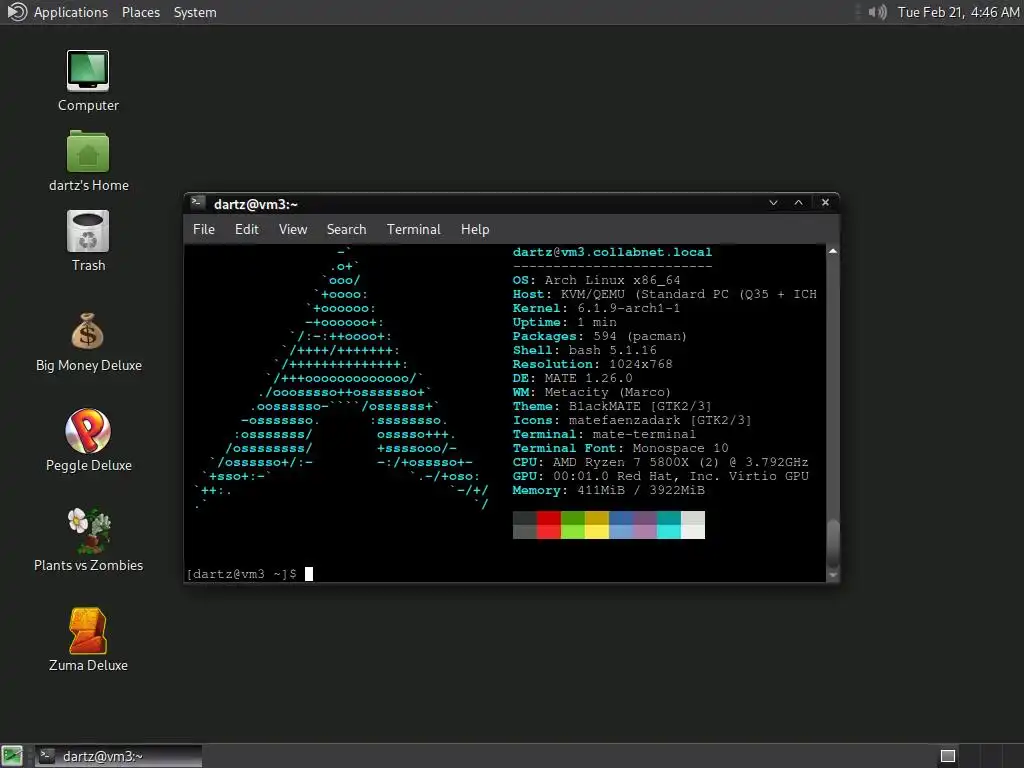This screenshot has width=1024, height=768.
Task: Click the Kernel: 6.1.9-arch1-1 line
Action: coord(596,308)
